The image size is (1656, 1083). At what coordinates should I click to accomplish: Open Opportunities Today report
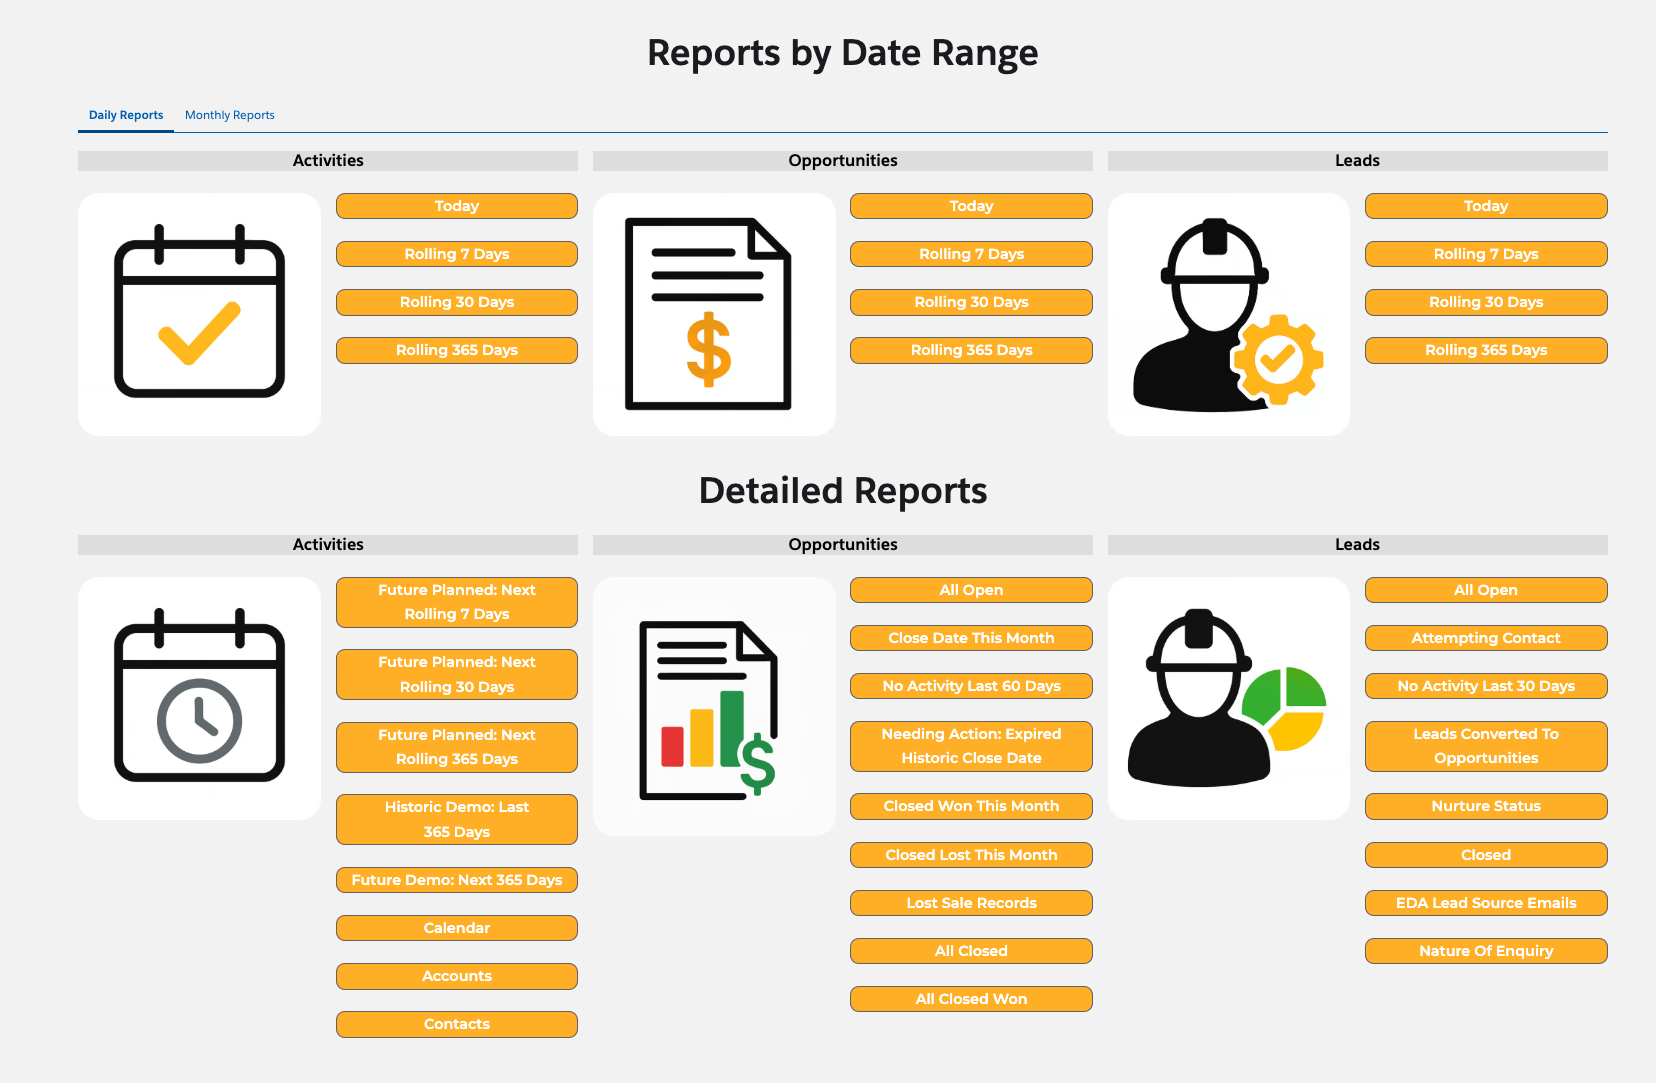[971, 206]
